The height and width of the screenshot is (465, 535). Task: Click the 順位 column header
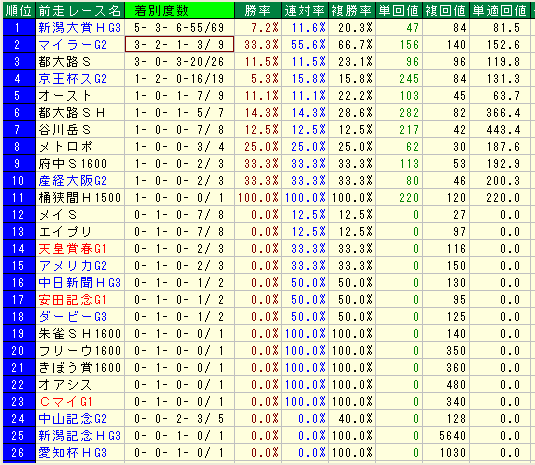(x=19, y=11)
